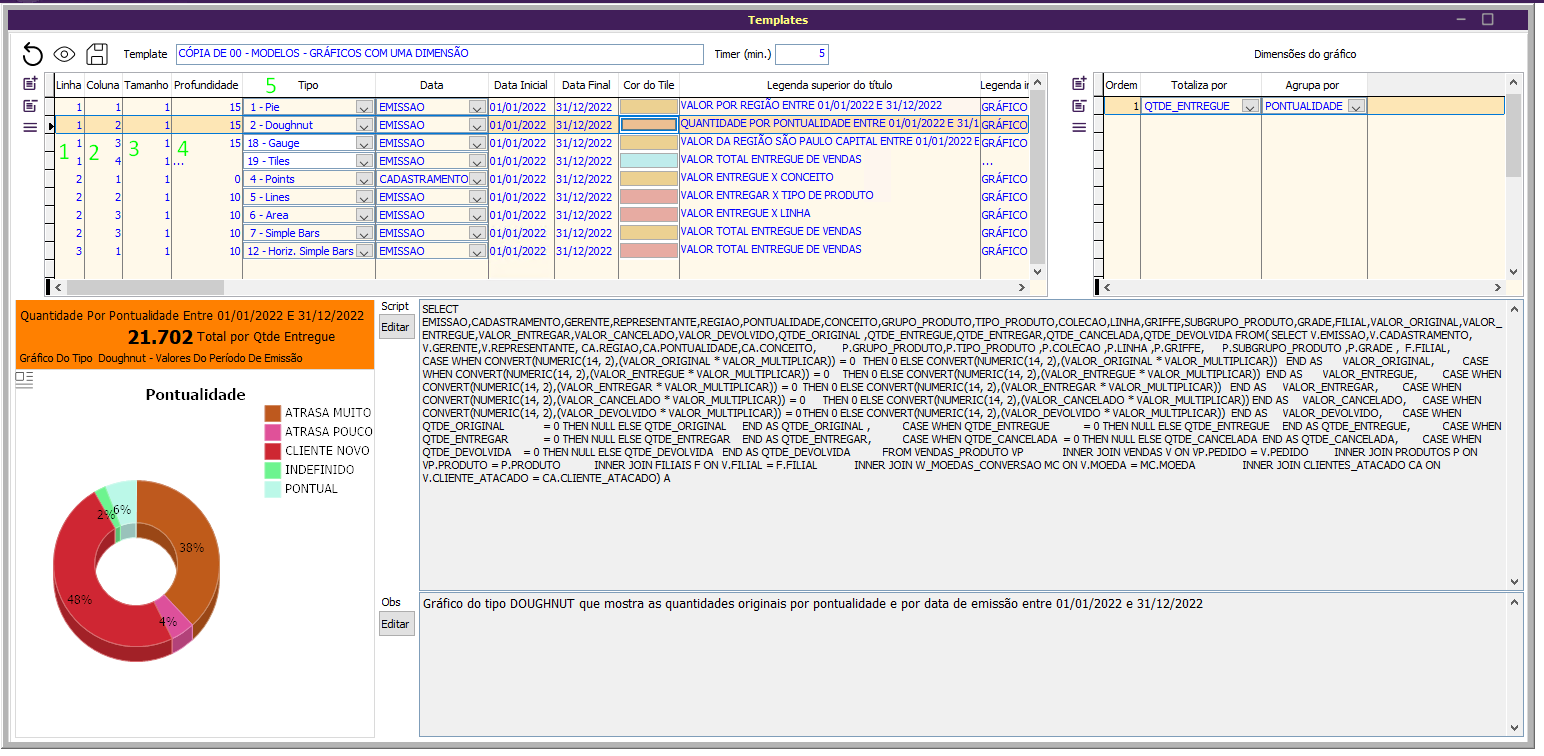The width and height of the screenshot is (1544, 756).
Task: Click the Data Final column header
Action: click(586, 85)
